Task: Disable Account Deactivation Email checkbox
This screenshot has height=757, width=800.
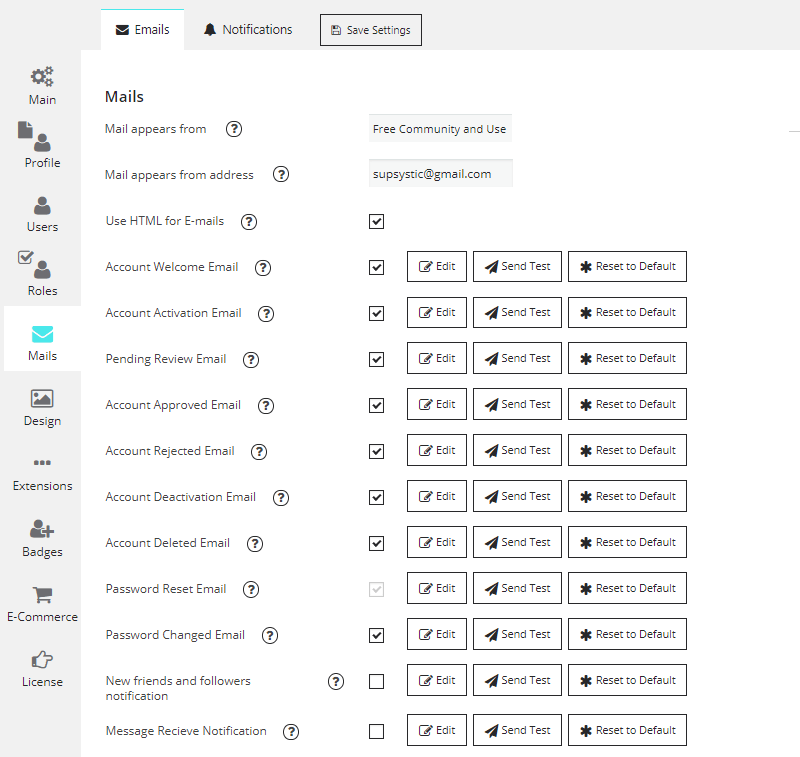Action: pyautogui.click(x=377, y=497)
